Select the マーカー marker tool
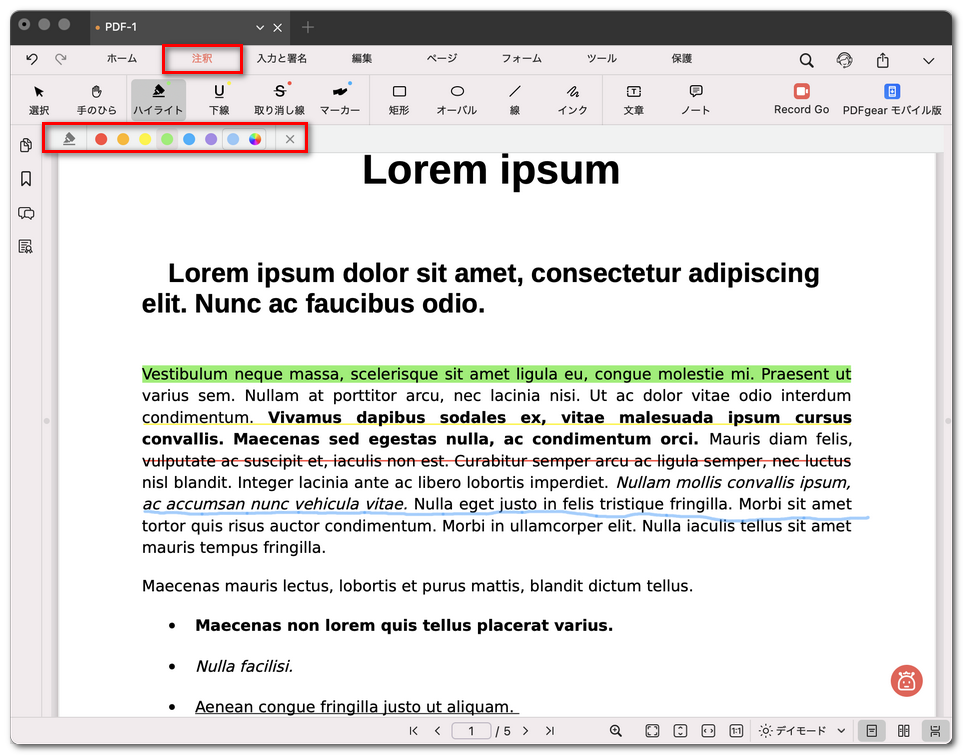 [339, 100]
